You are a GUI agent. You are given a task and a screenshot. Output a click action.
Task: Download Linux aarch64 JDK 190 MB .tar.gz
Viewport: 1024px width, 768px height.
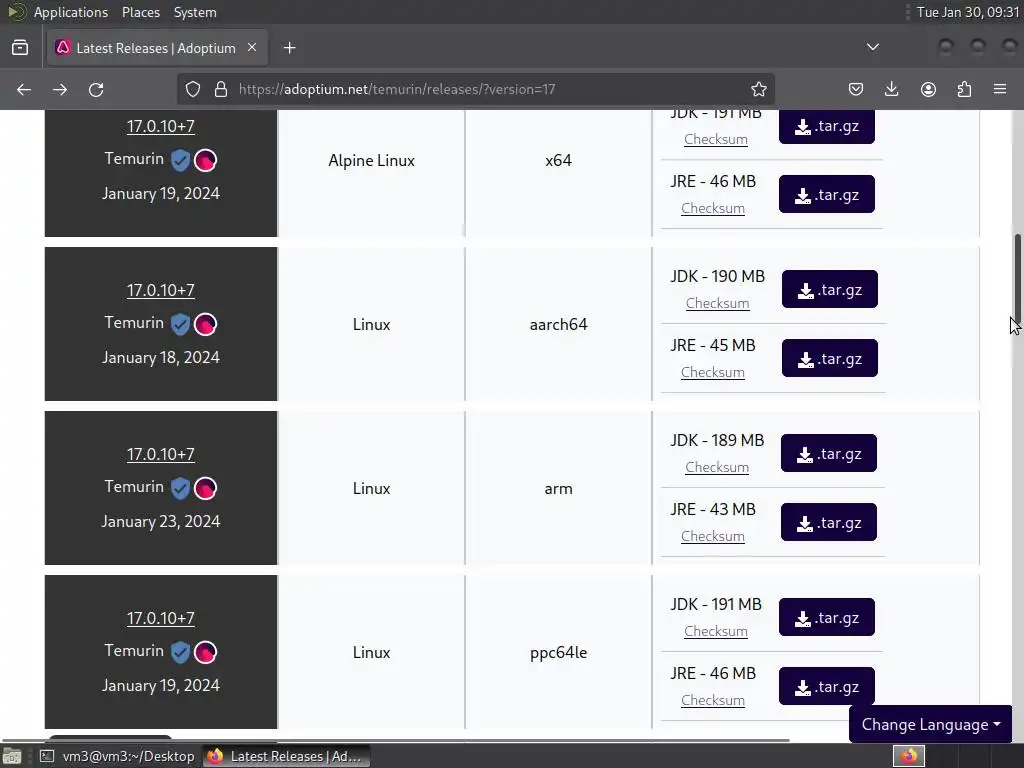[829, 289]
